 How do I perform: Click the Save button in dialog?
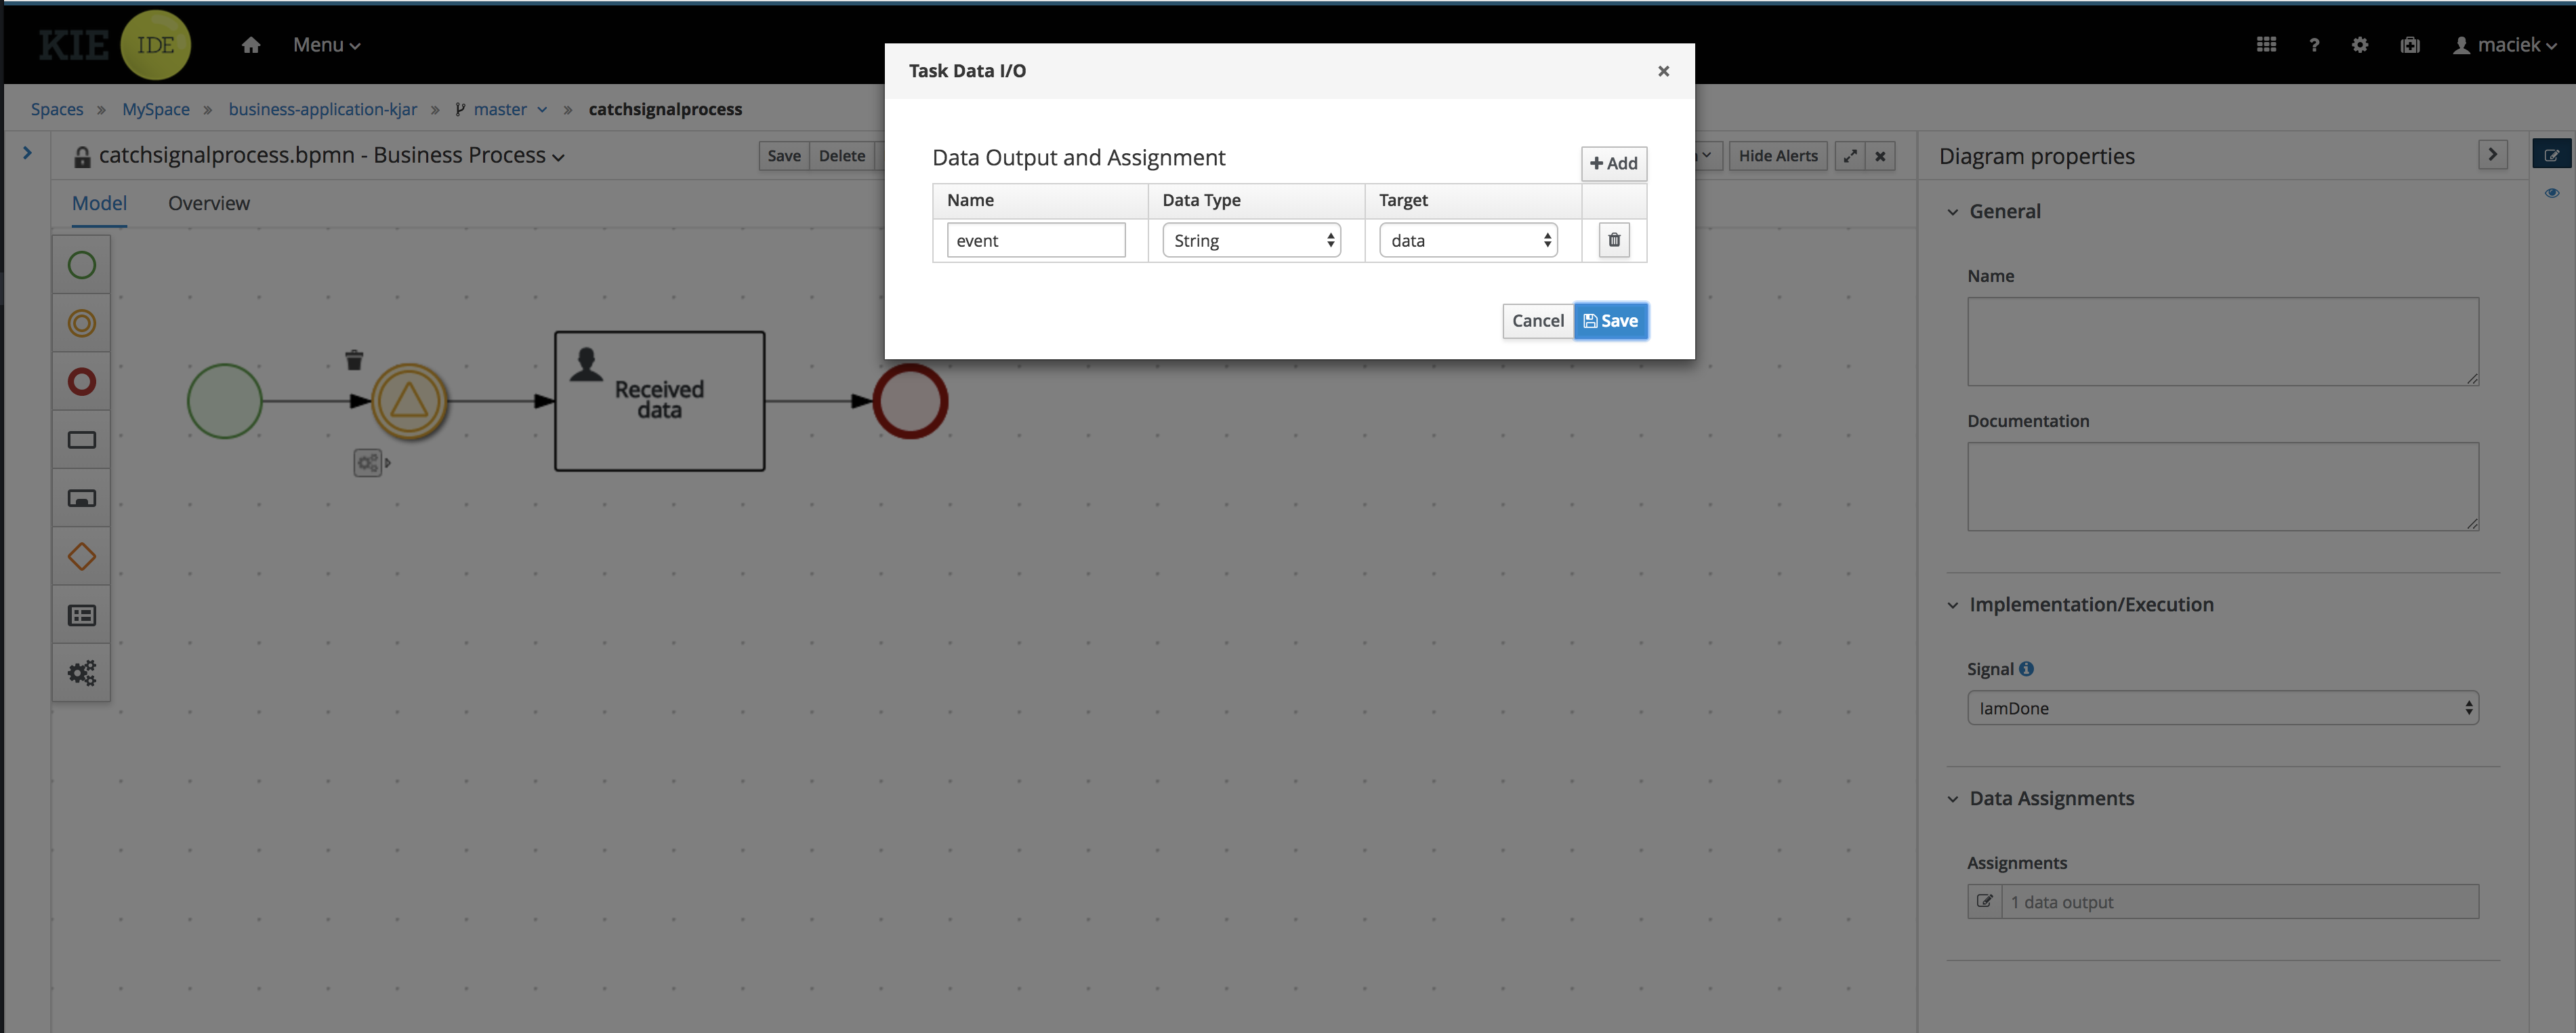[1610, 320]
